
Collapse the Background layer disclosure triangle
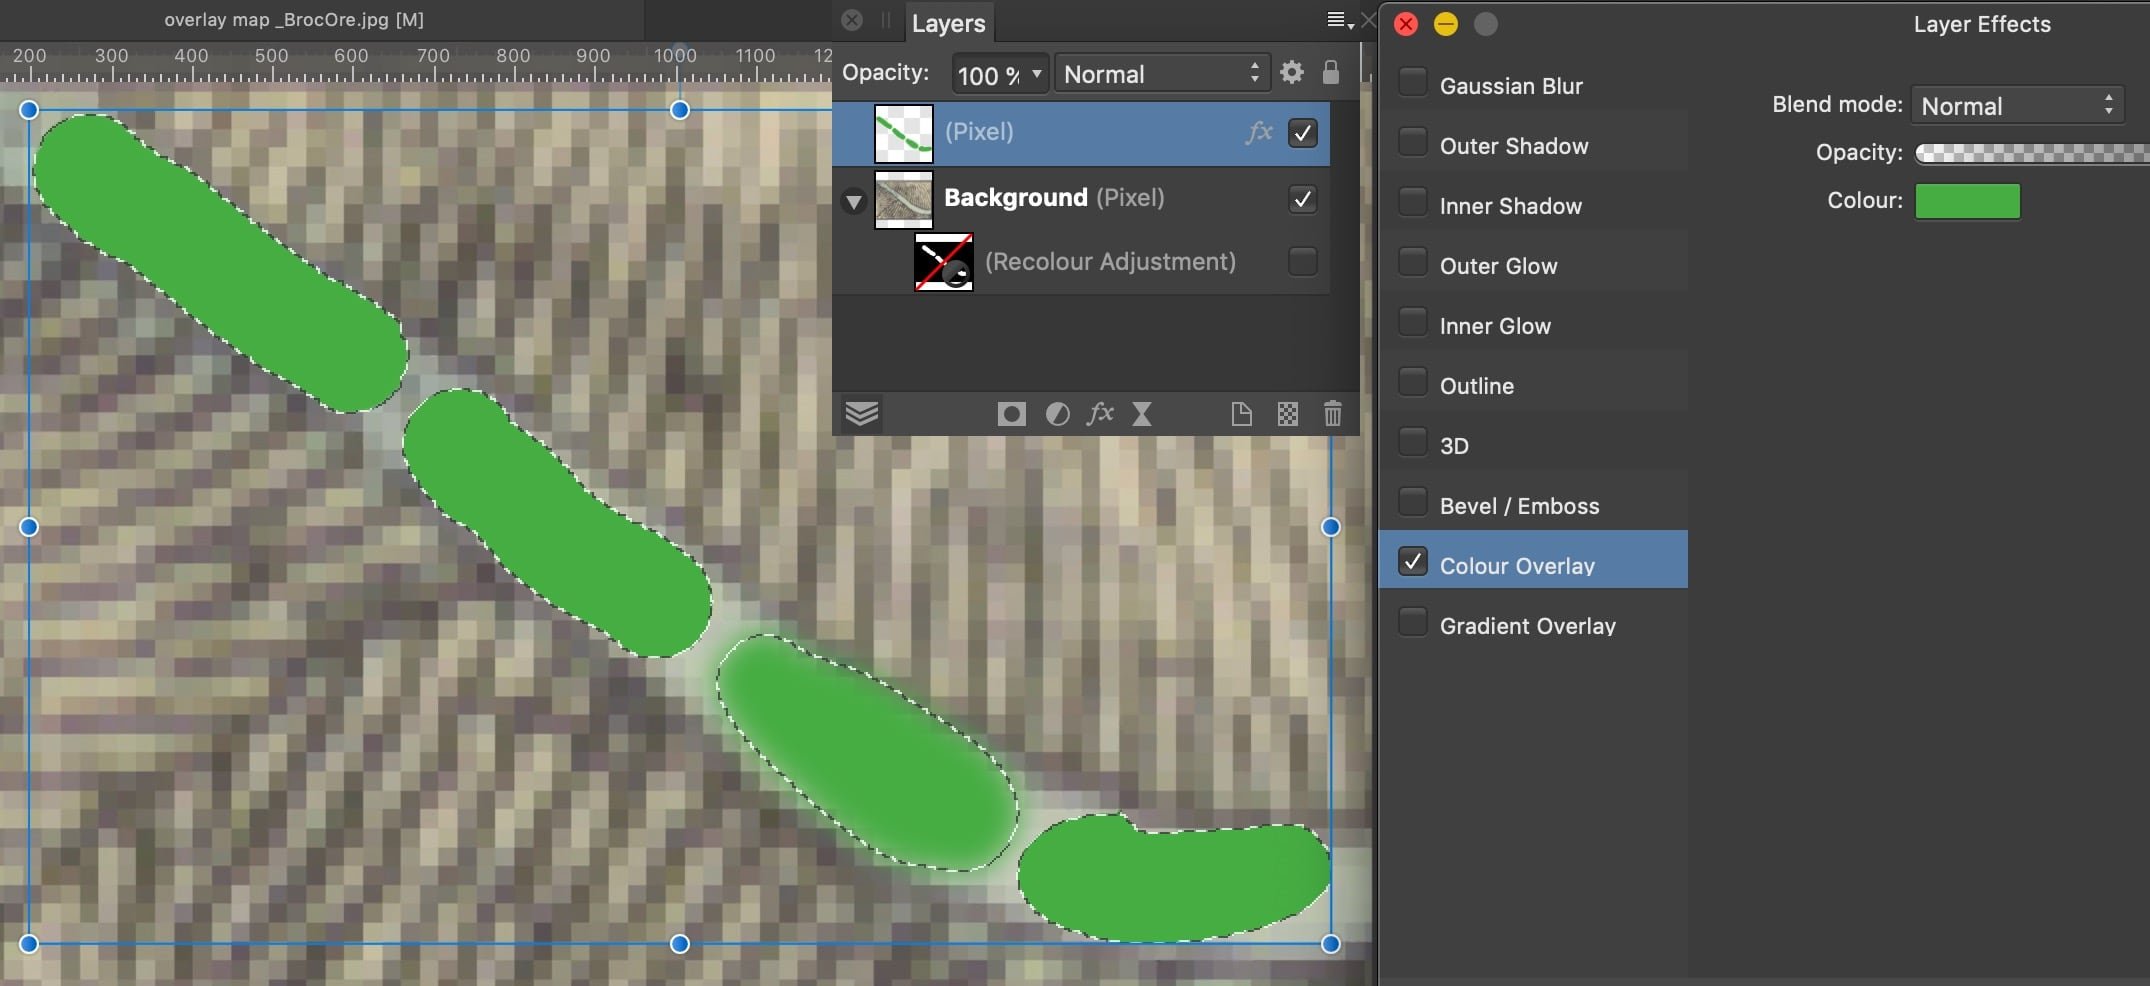854,201
